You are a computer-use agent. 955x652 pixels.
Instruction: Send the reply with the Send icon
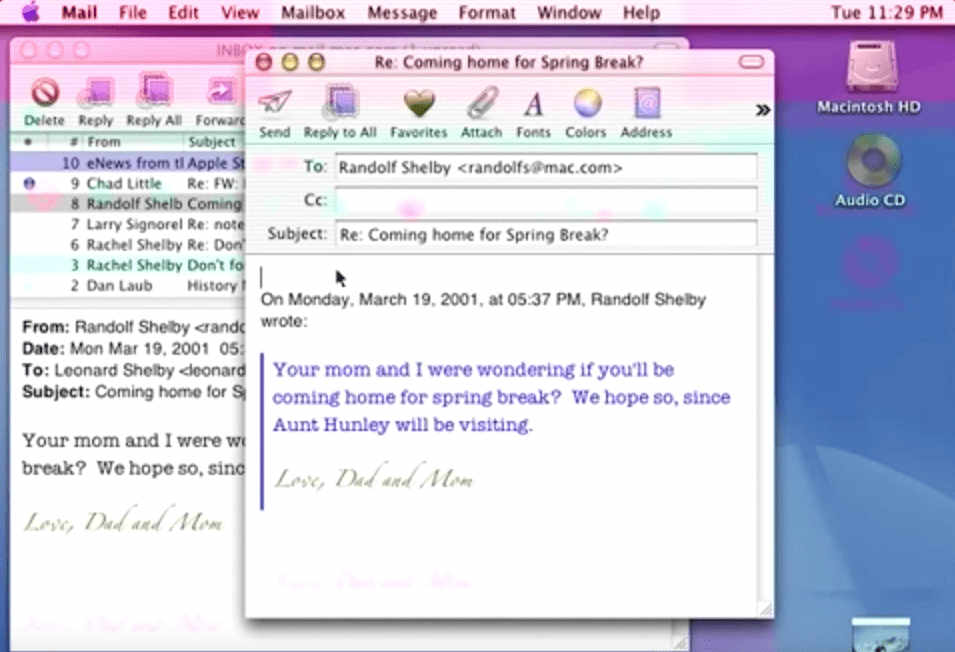[275, 102]
